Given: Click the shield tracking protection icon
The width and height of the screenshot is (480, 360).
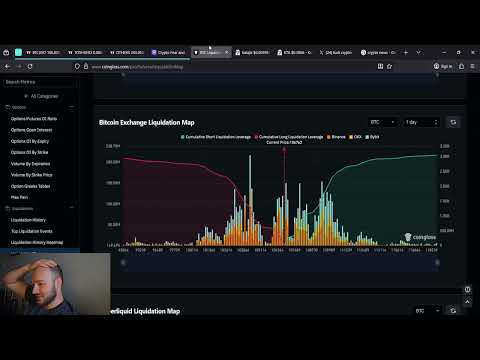Looking at the screenshot, I should pos(77,66).
